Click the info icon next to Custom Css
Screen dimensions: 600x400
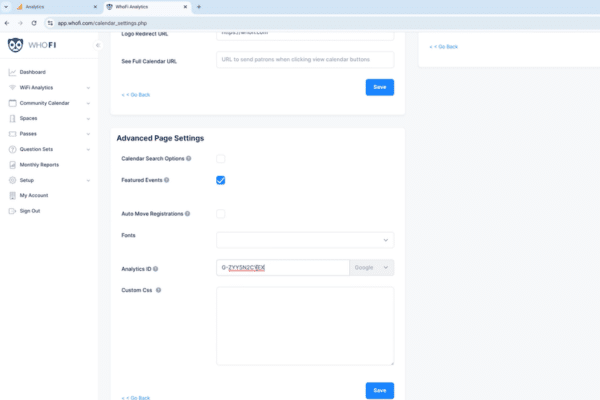(x=158, y=290)
